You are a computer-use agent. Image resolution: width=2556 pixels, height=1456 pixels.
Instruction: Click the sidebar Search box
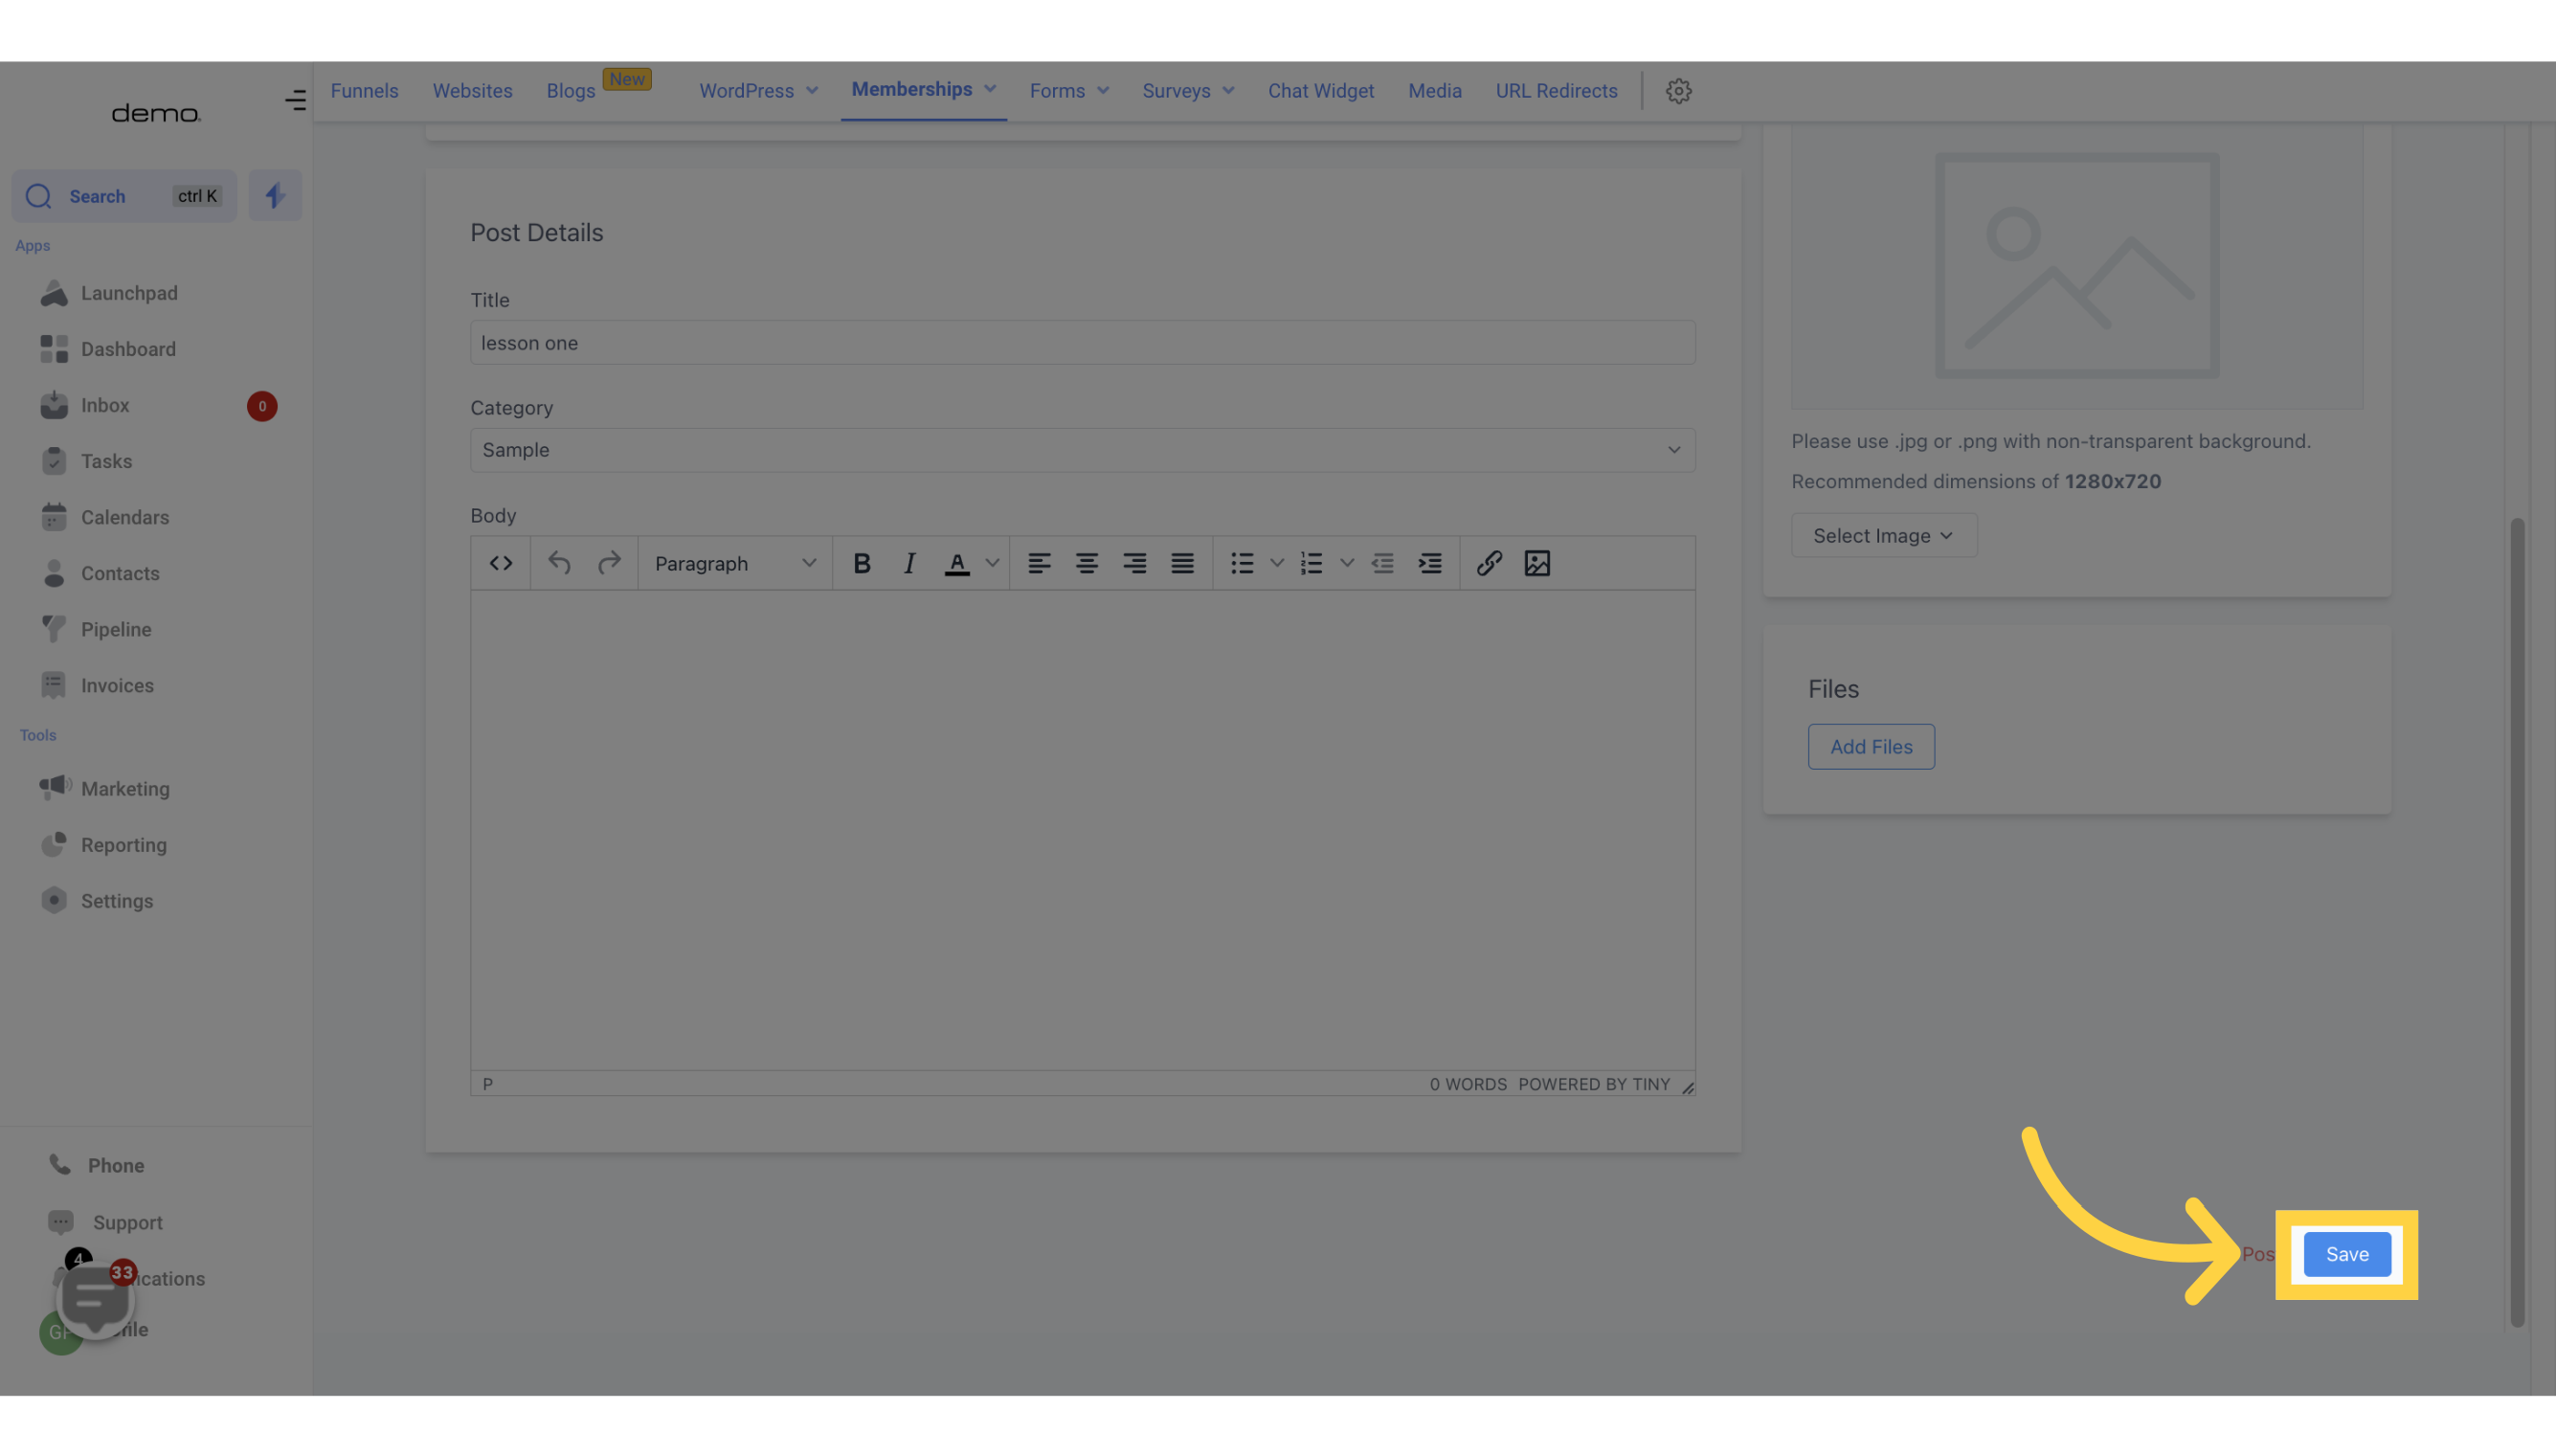pos(124,196)
